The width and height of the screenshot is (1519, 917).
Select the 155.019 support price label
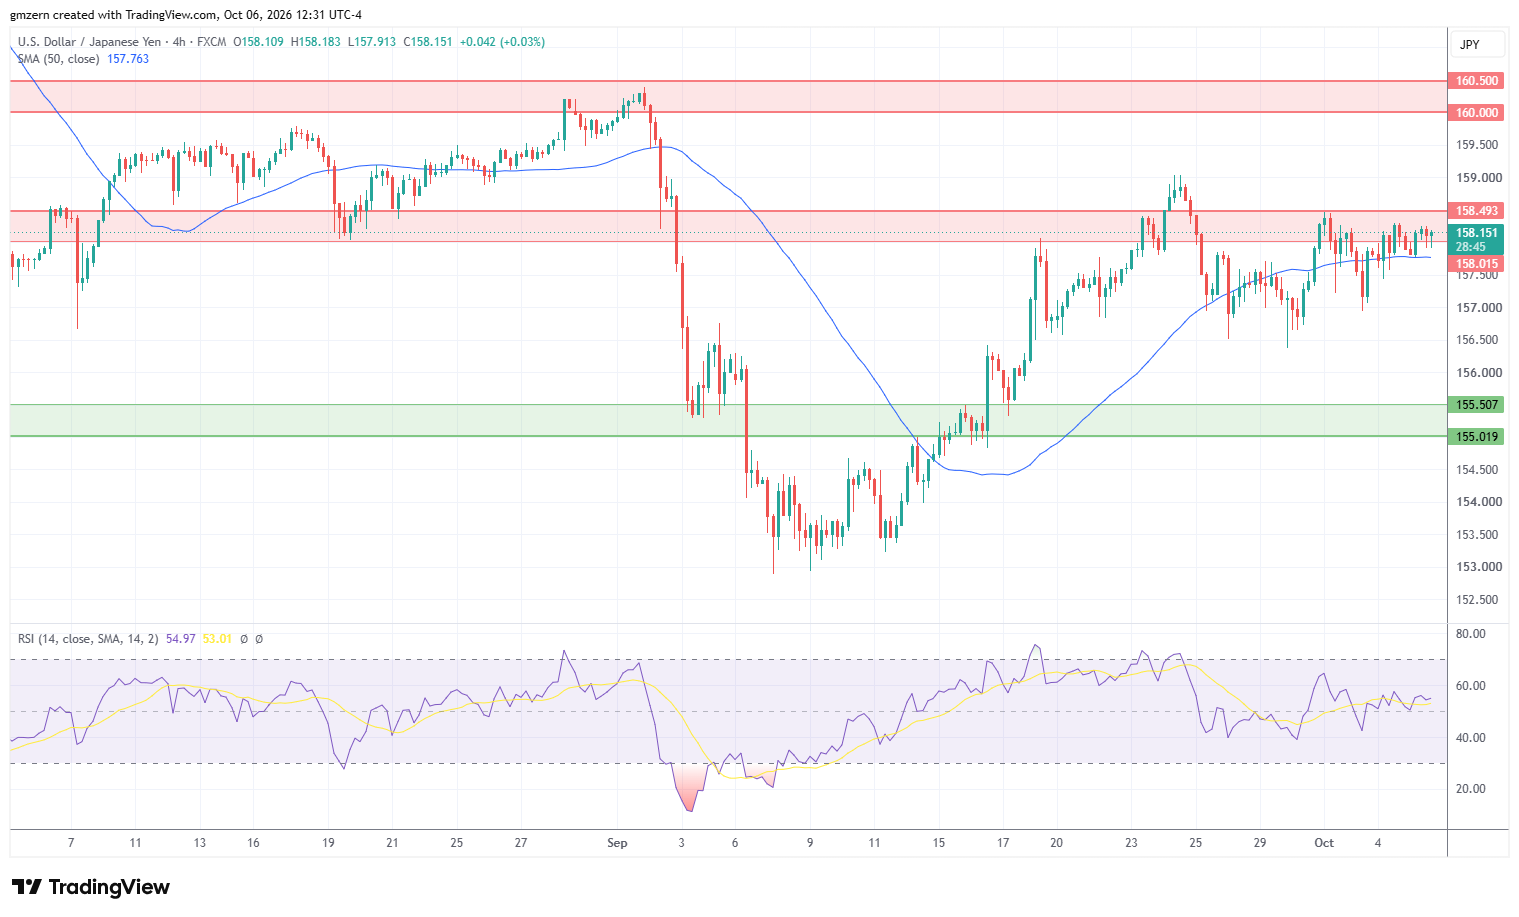[x=1476, y=437]
